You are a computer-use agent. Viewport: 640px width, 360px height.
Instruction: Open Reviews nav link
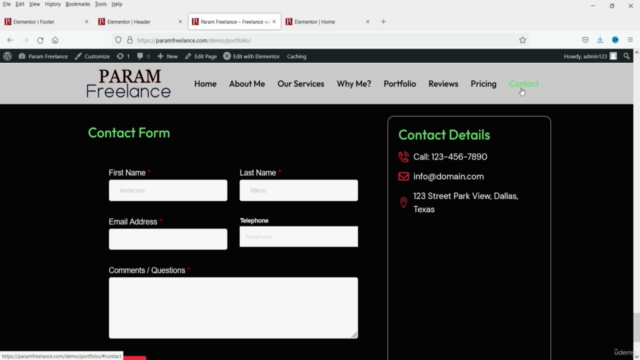[443, 84]
